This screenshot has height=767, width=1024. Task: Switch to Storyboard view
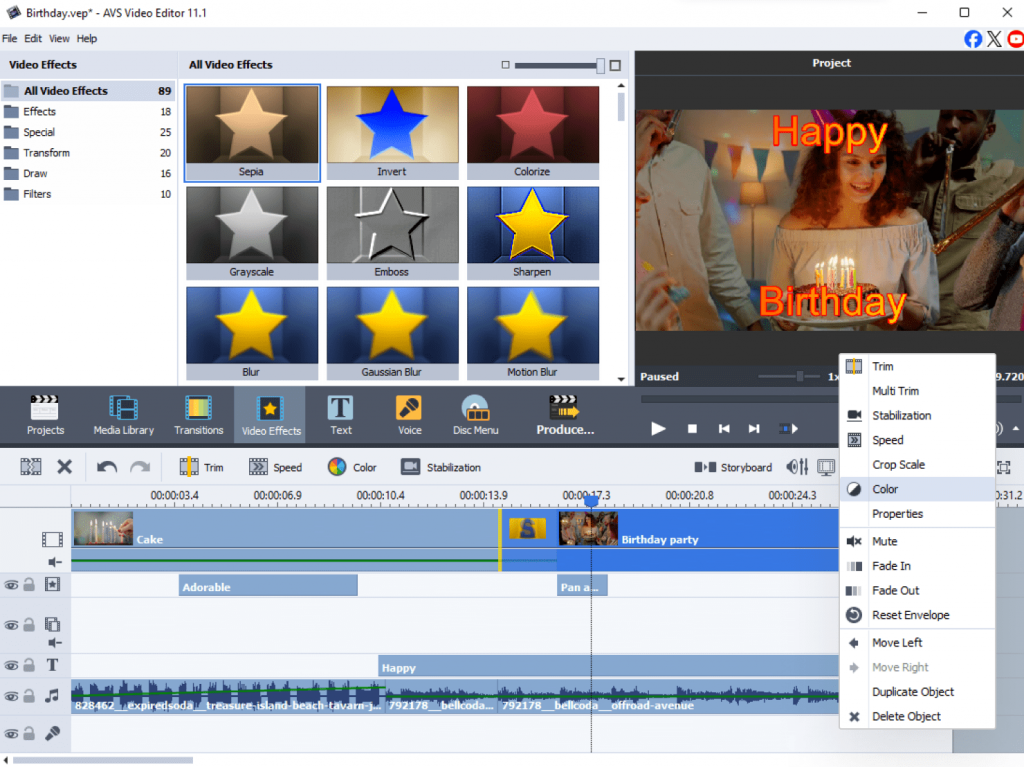point(735,467)
